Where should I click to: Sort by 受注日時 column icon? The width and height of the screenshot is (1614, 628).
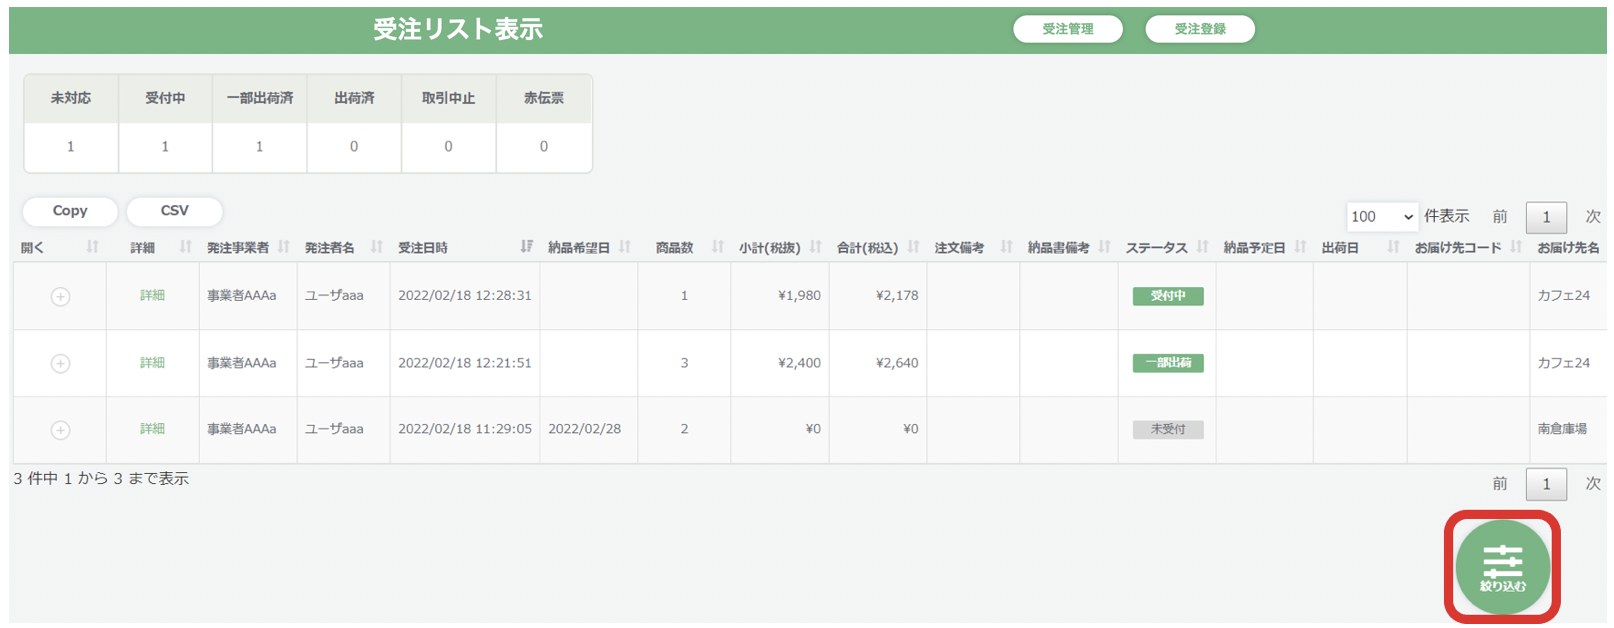(x=527, y=247)
